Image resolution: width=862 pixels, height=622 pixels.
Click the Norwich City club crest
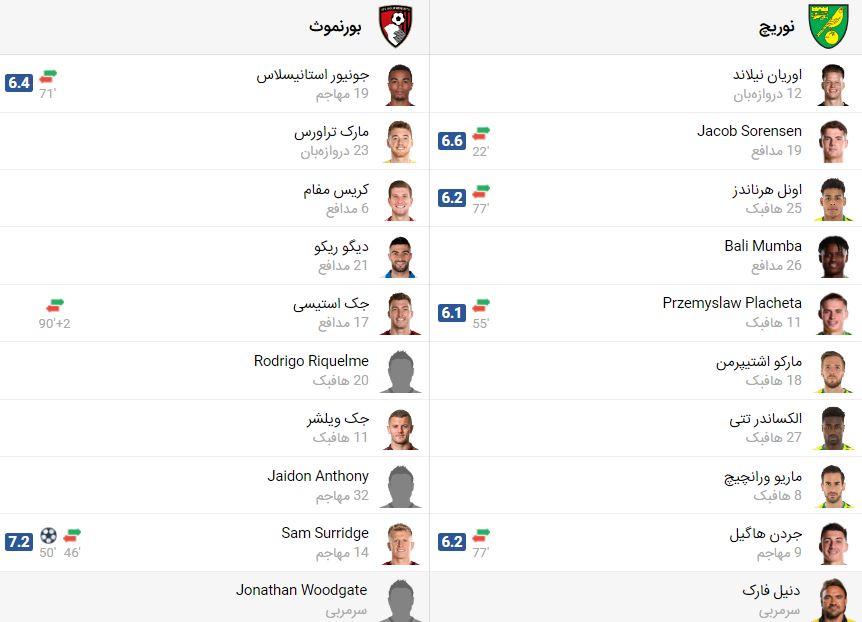(x=828, y=26)
